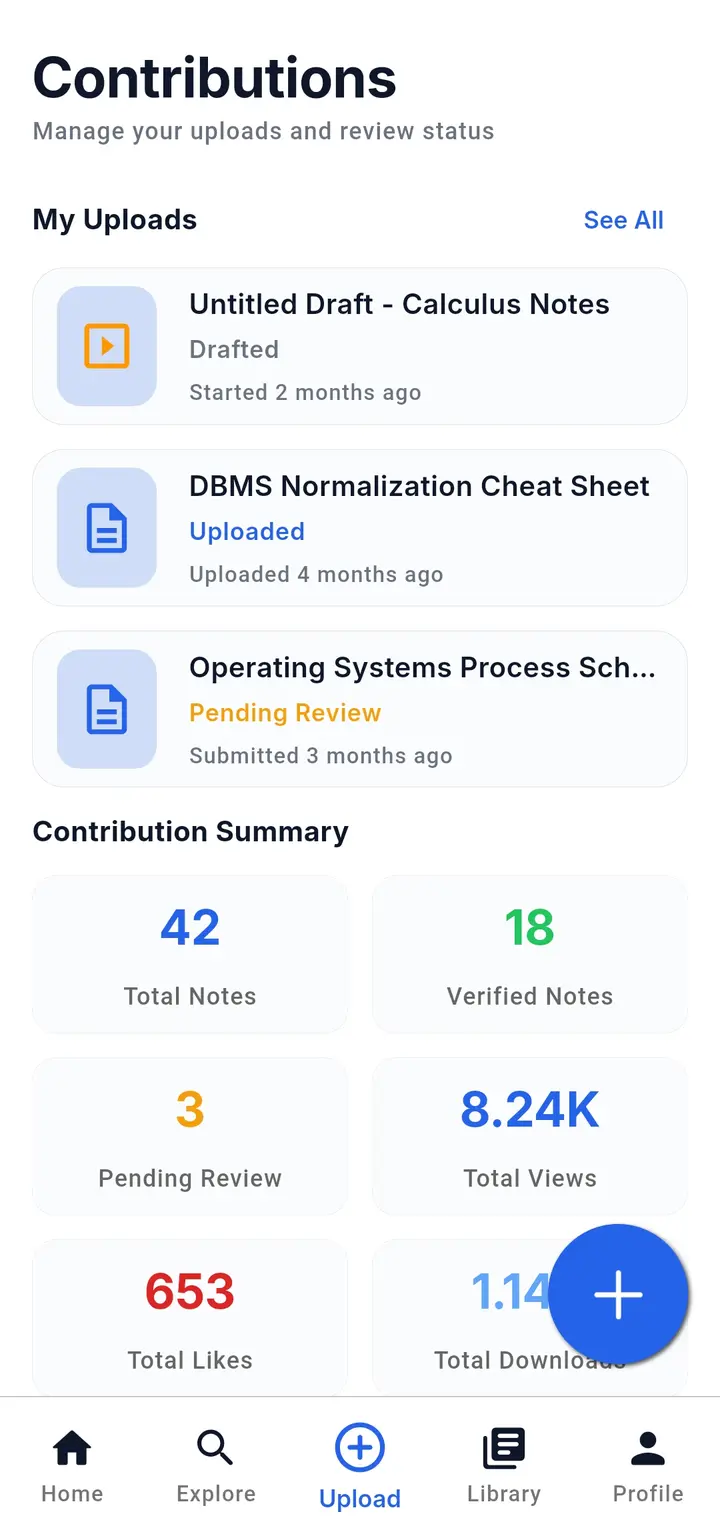This screenshot has width=720, height=1536.
Task: Select the Home tab label
Action: [x=72, y=1494]
